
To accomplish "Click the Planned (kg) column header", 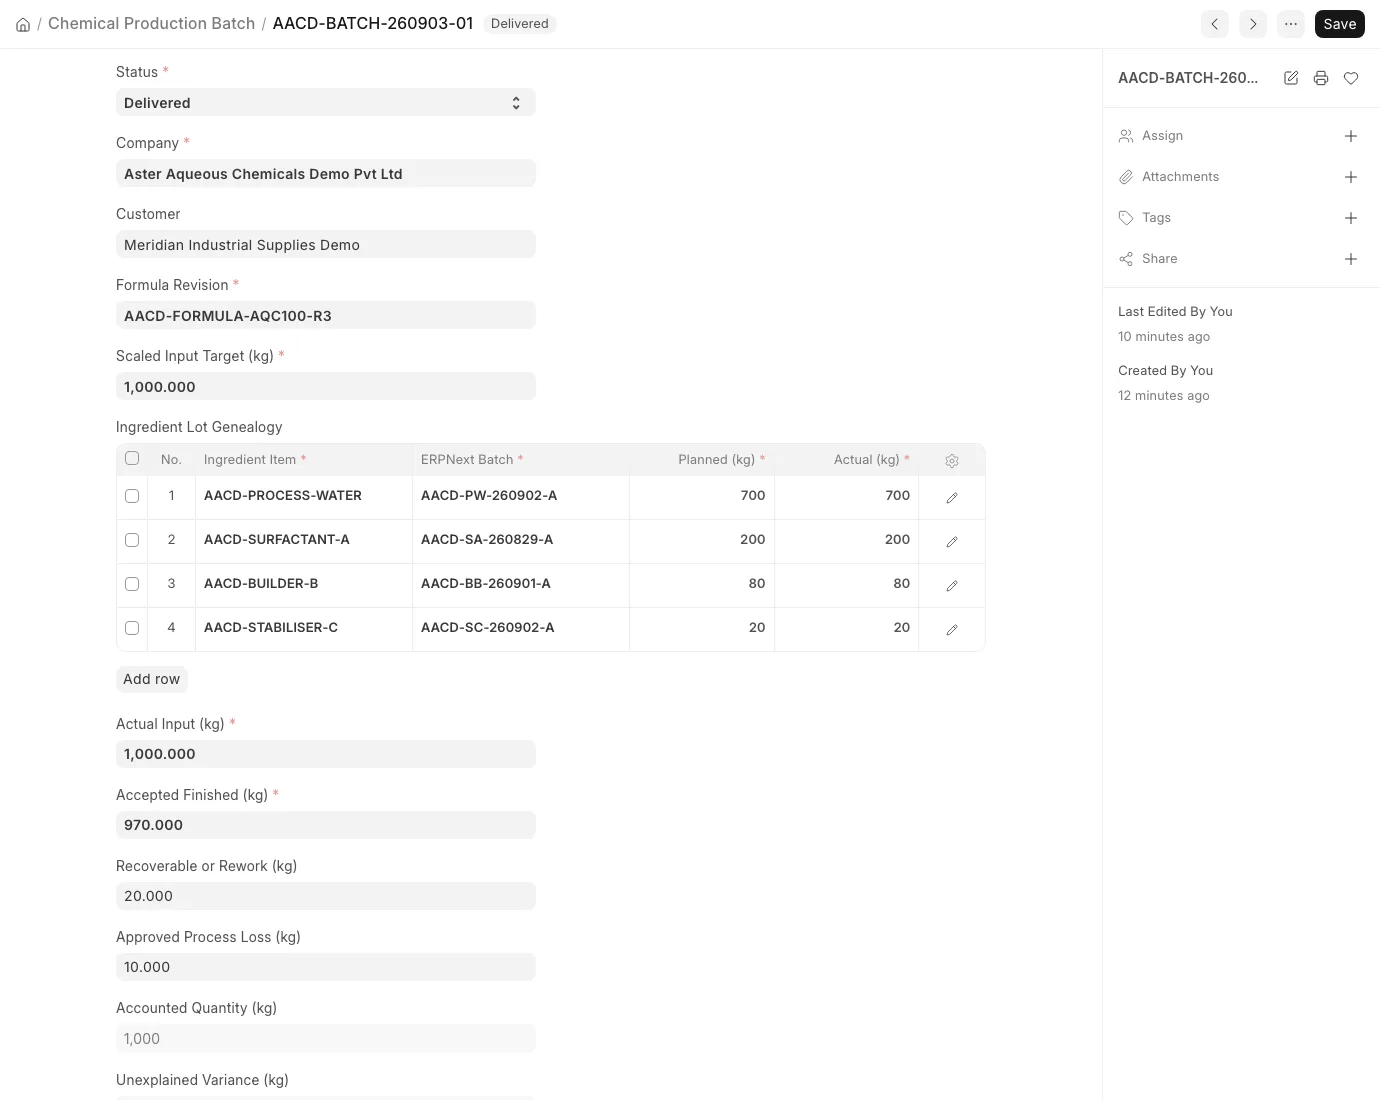I will pos(702,460).
